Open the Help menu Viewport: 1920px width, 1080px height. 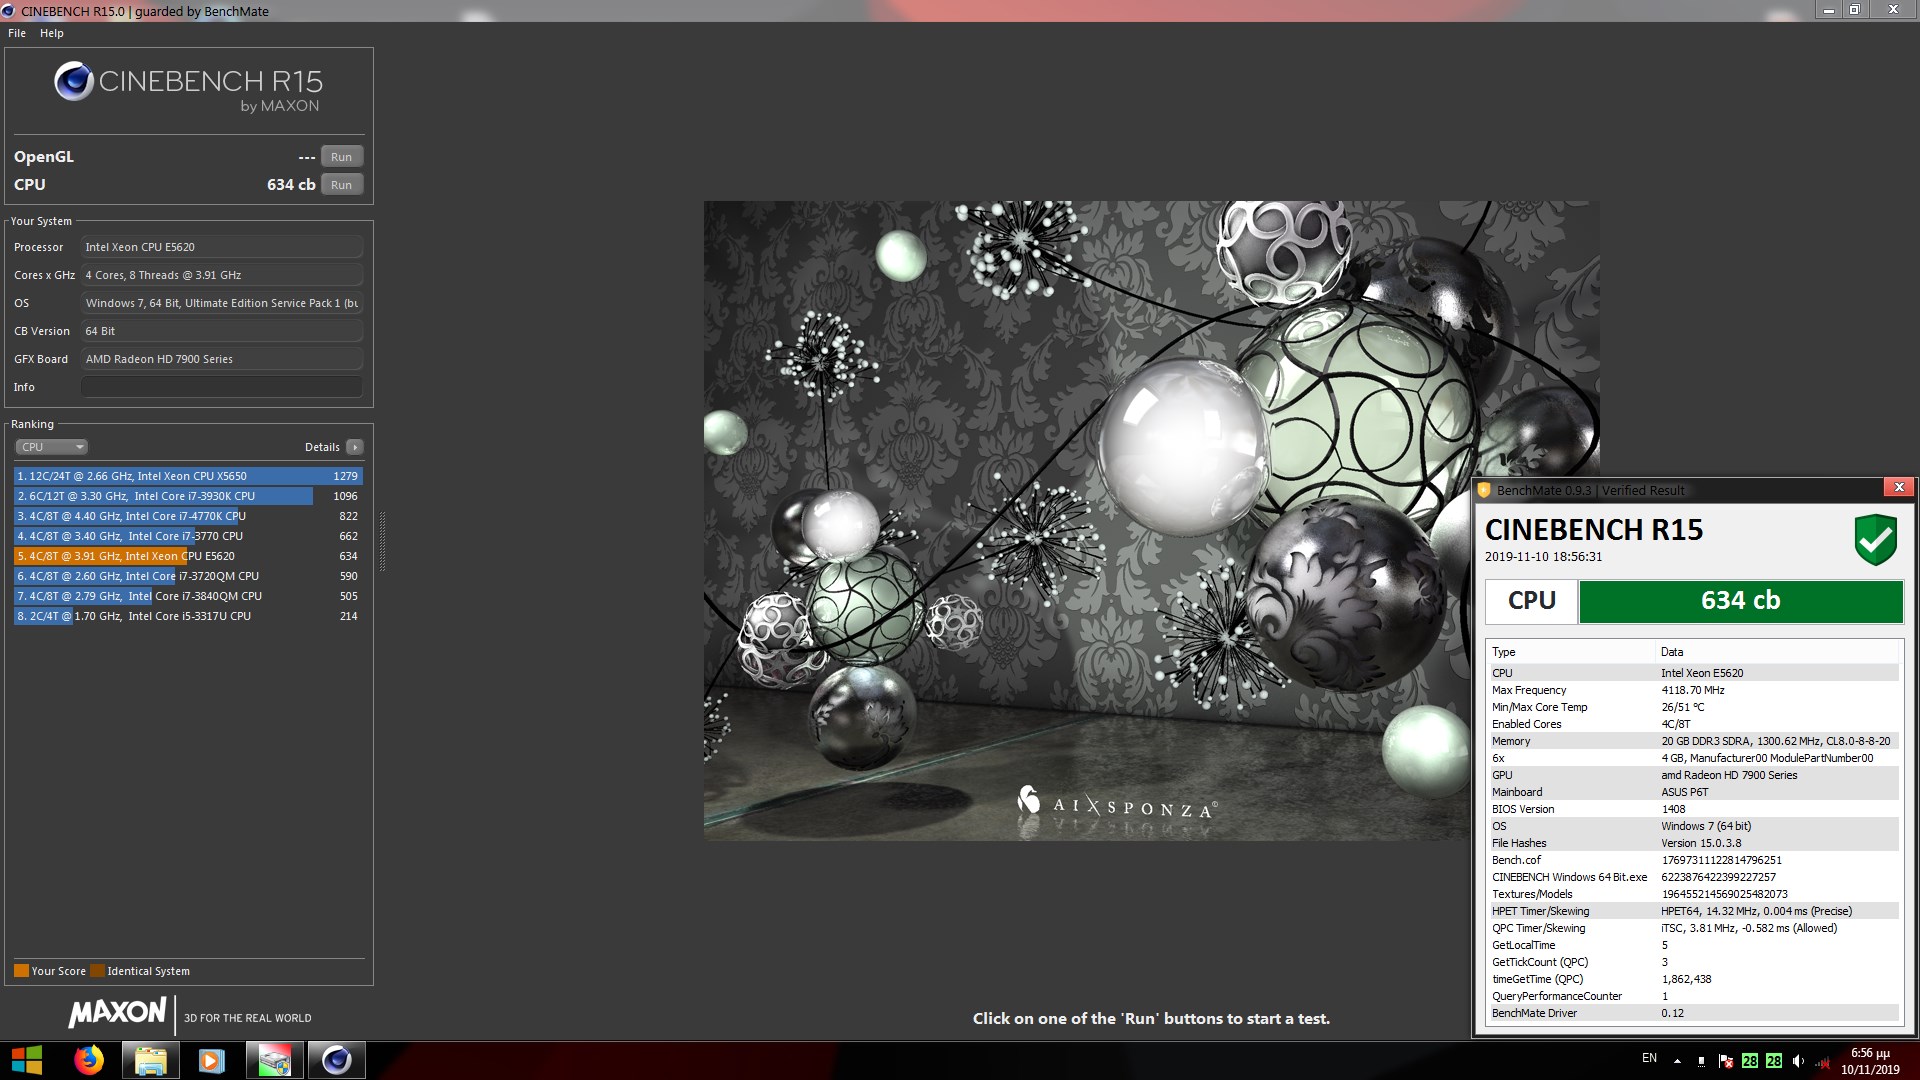(52, 33)
